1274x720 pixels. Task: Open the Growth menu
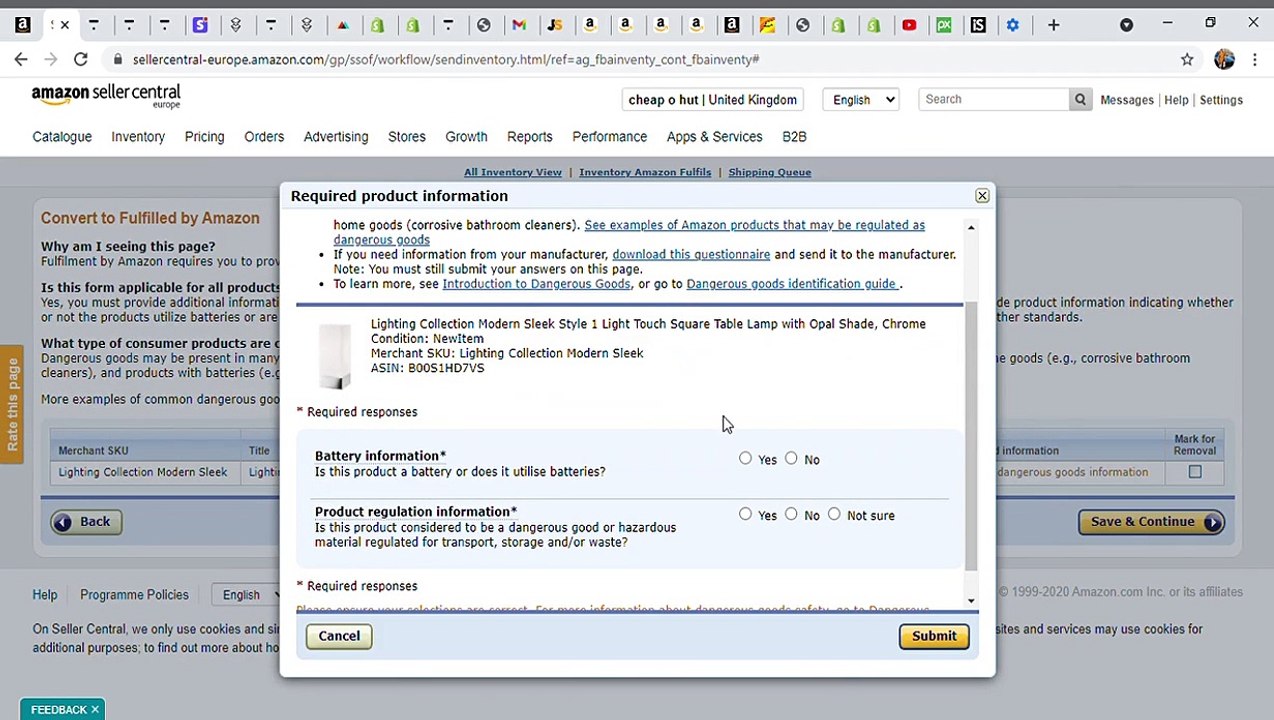click(x=466, y=137)
